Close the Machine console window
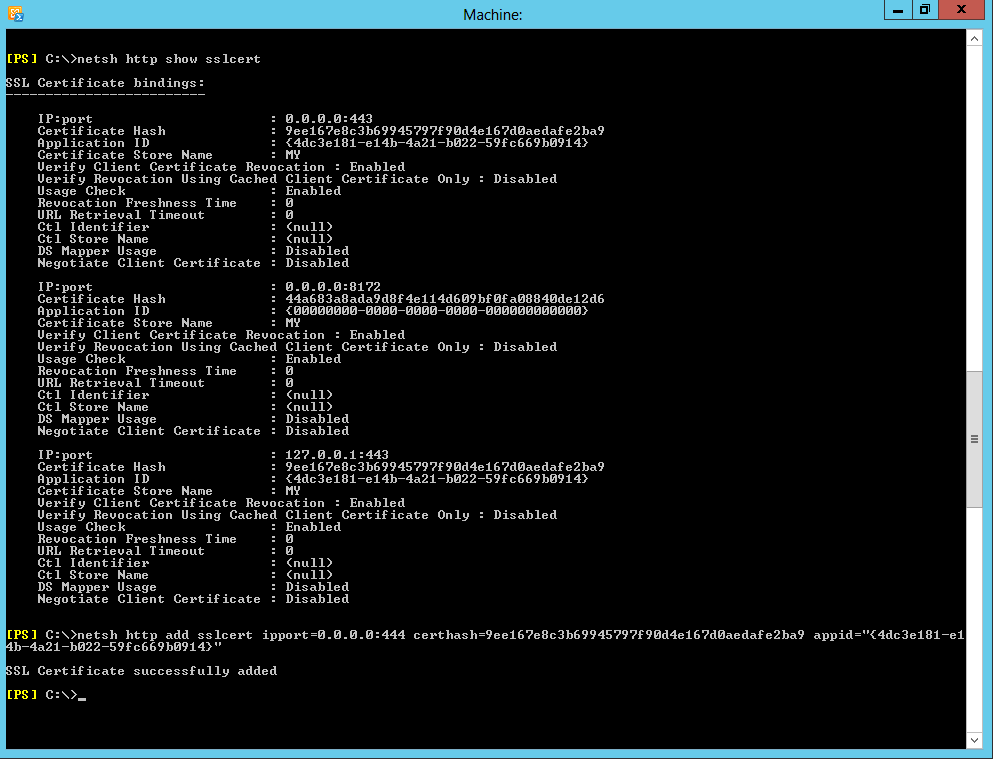The width and height of the screenshot is (993, 759). click(961, 10)
